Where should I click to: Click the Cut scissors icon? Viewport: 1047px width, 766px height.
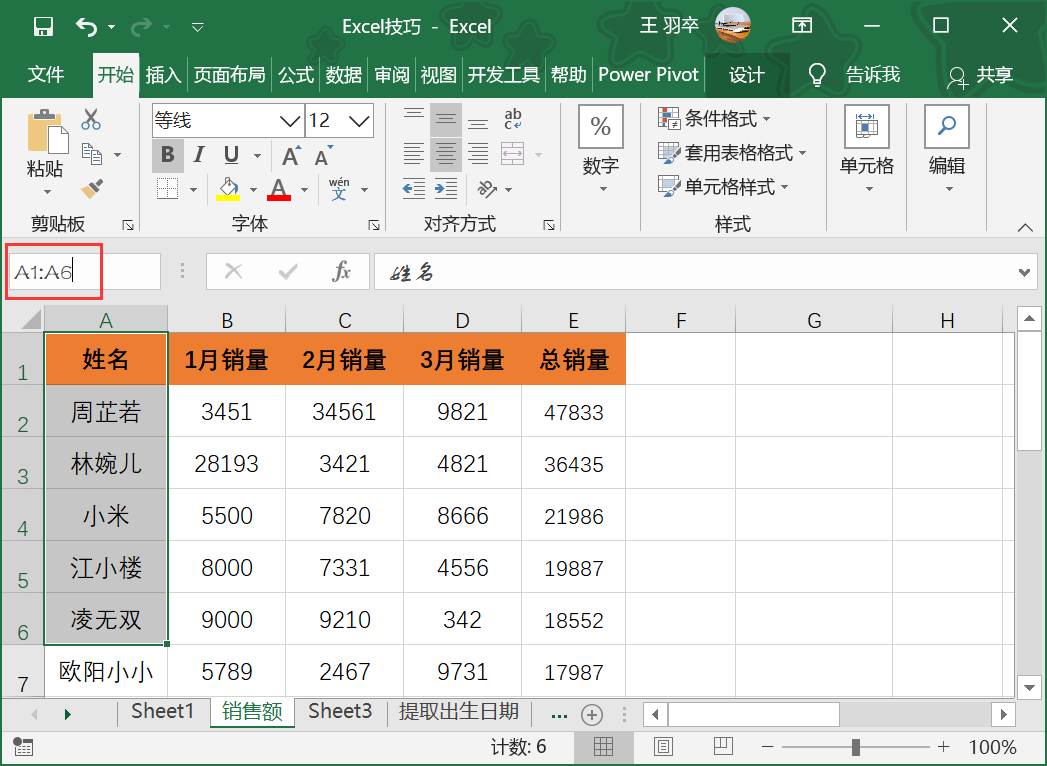click(91, 120)
